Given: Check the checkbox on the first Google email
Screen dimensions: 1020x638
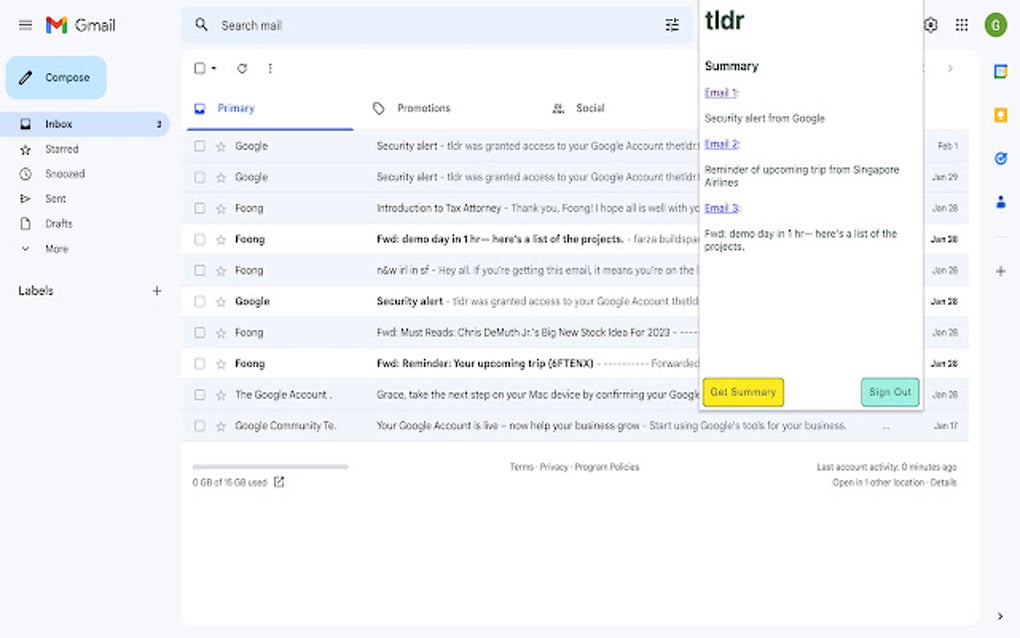Looking at the screenshot, I should click(198, 146).
